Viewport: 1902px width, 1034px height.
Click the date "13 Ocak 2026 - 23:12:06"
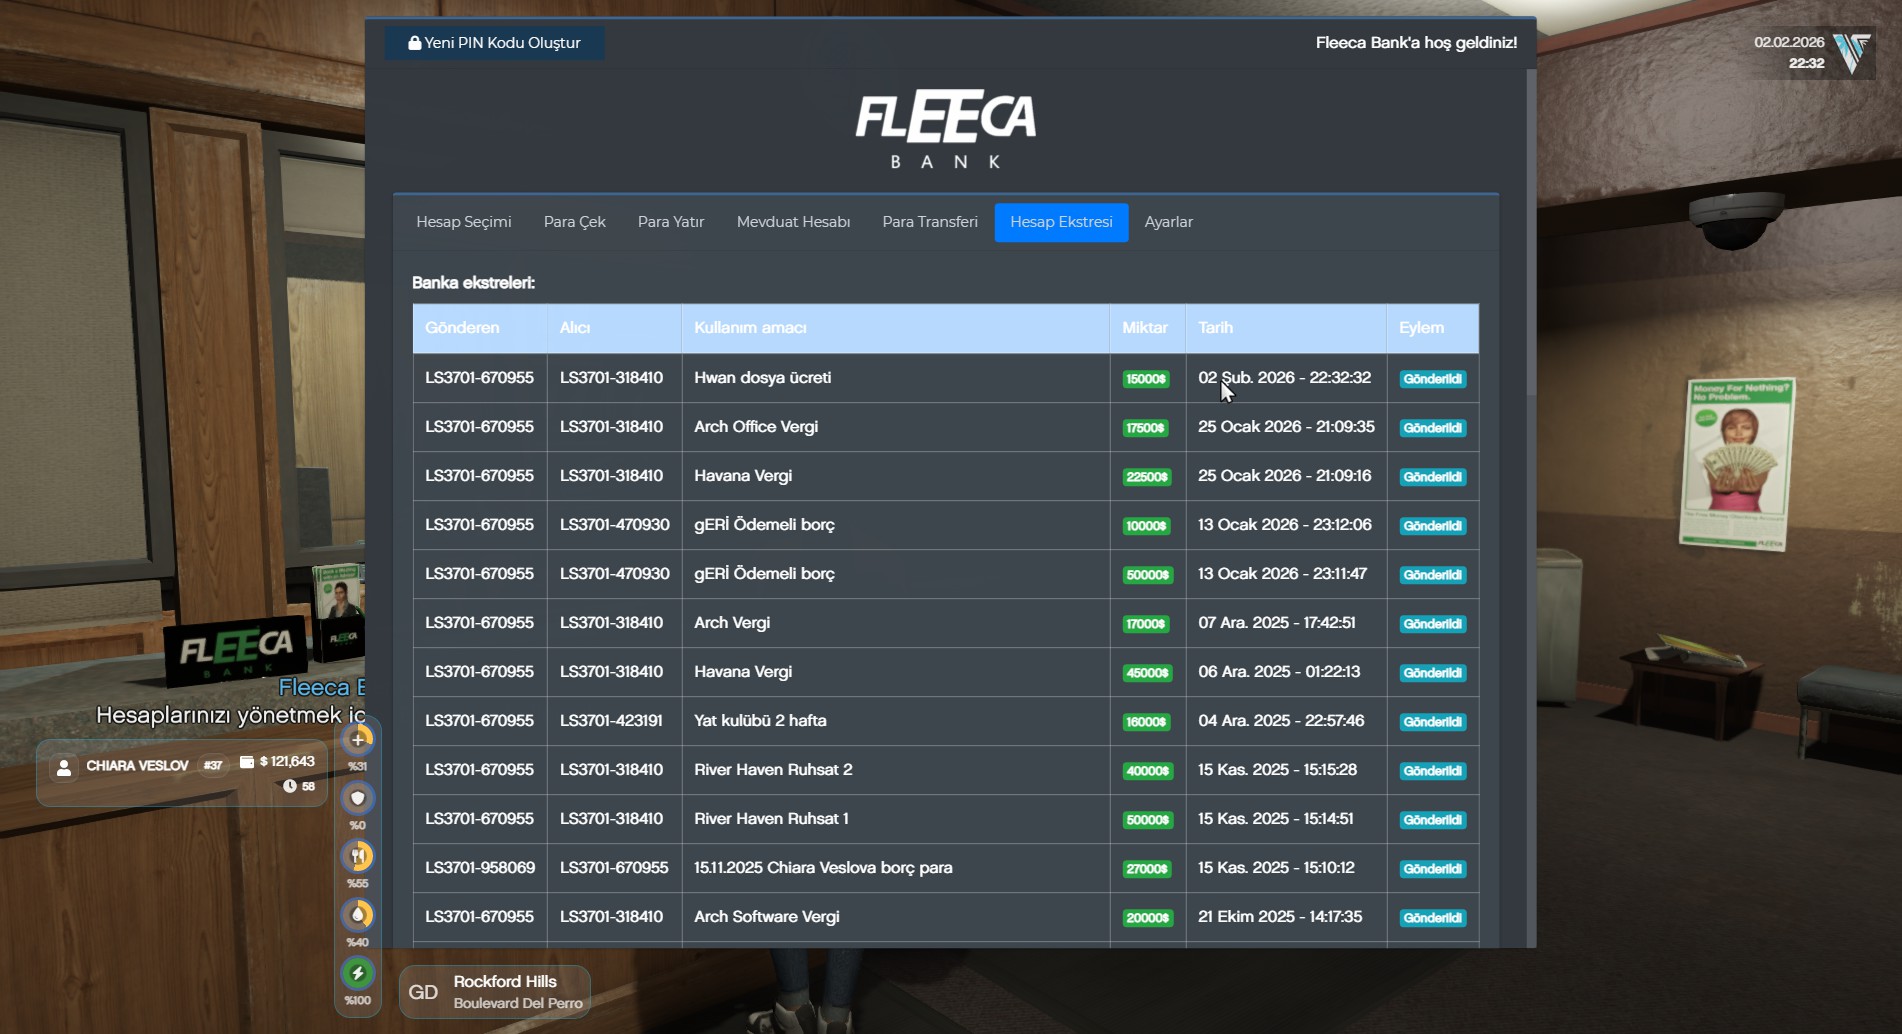pos(1285,525)
